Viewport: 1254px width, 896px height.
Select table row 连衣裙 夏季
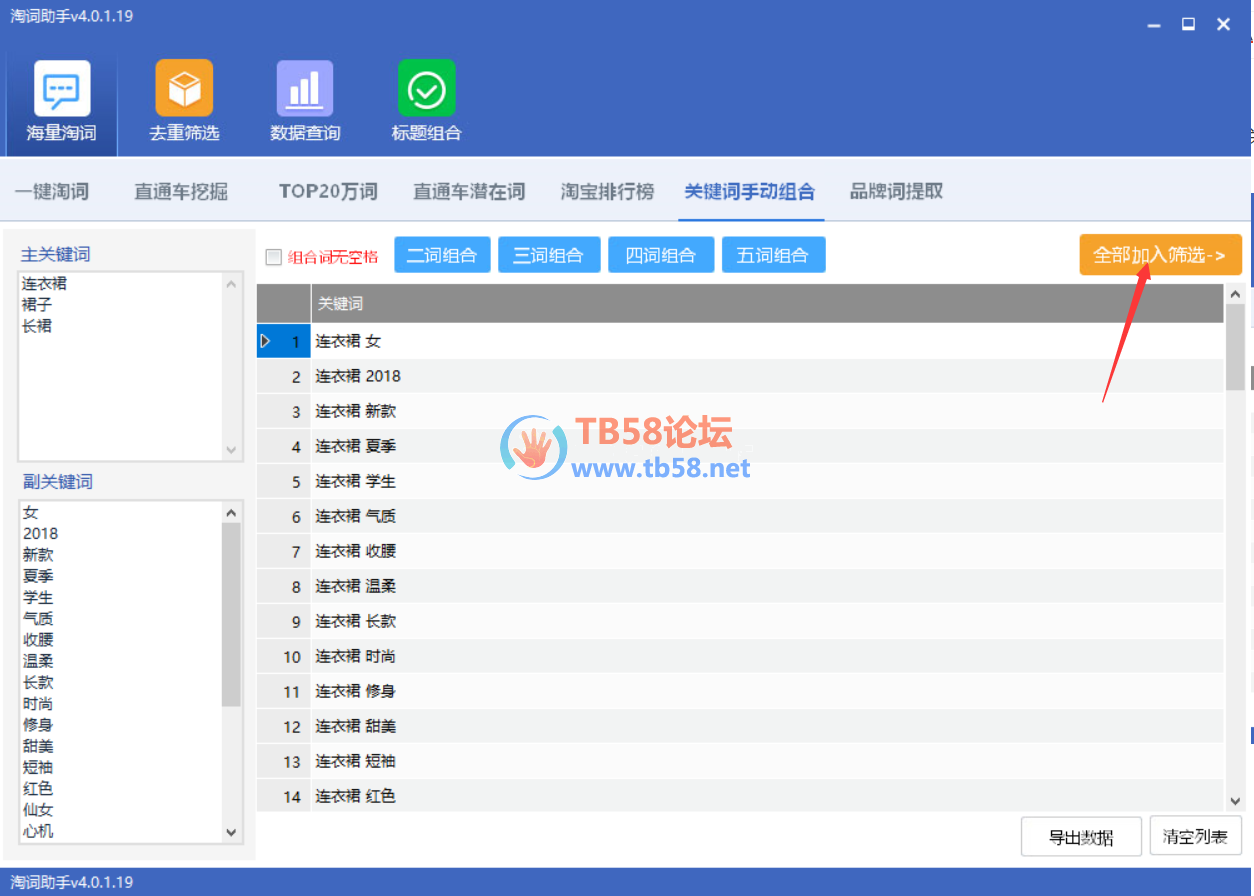[x=740, y=446]
